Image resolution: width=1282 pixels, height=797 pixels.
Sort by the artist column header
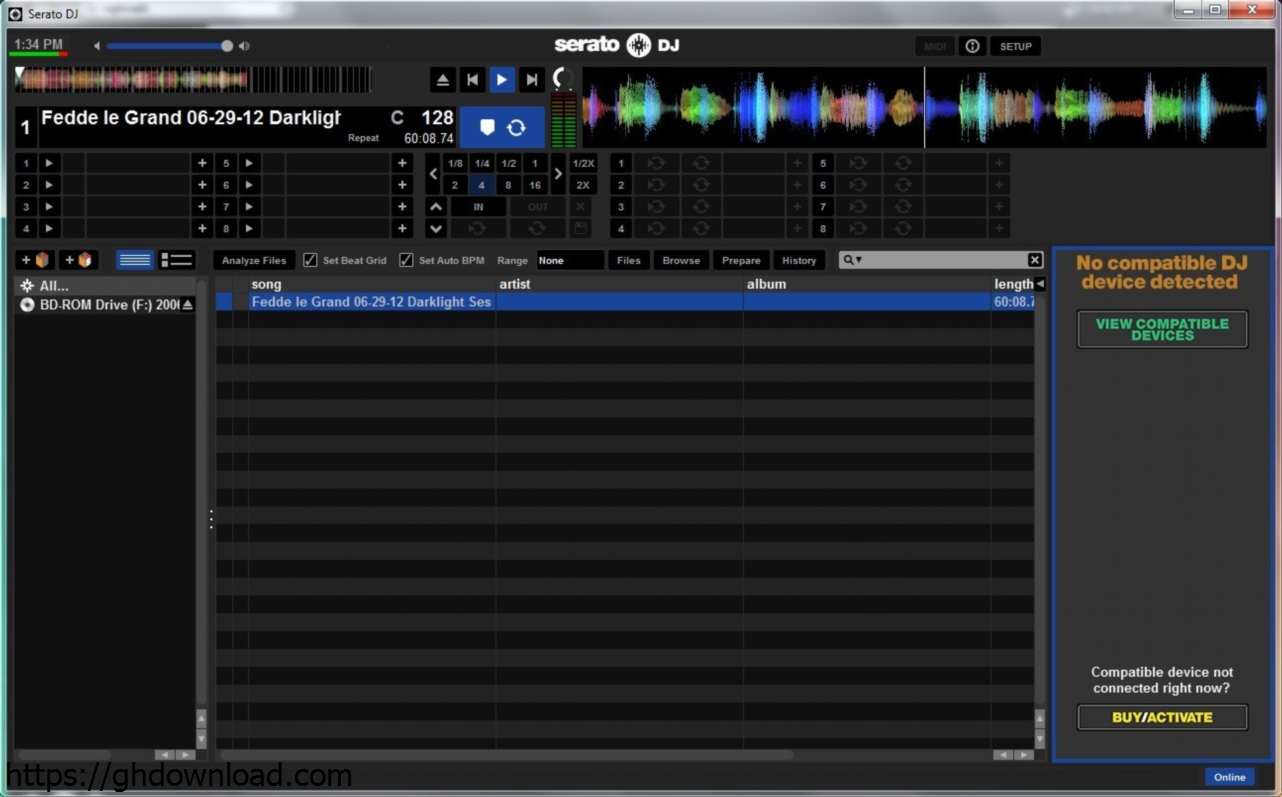[x=620, y=284]
